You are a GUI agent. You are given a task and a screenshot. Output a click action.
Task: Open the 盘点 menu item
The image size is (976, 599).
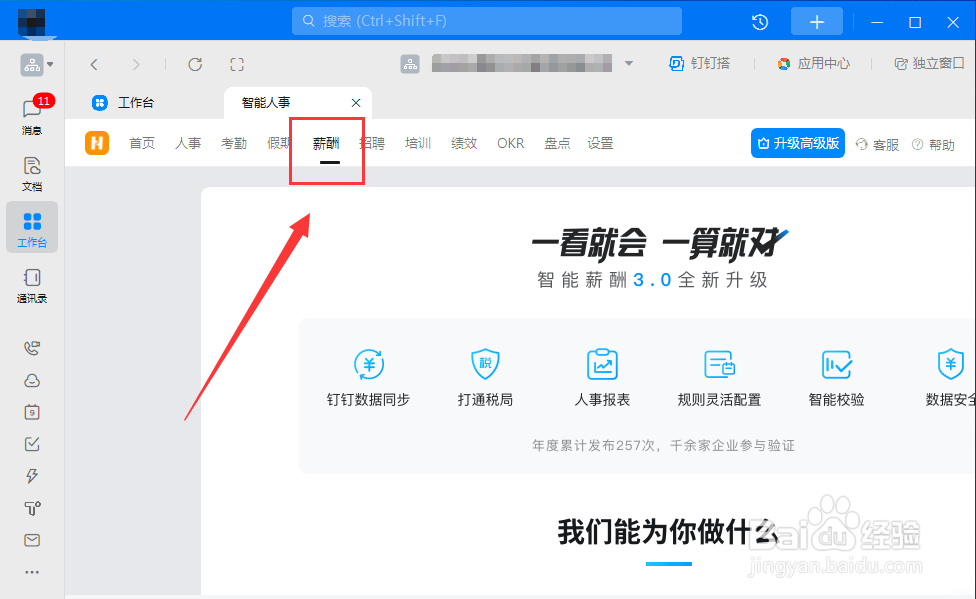[557, 143]
